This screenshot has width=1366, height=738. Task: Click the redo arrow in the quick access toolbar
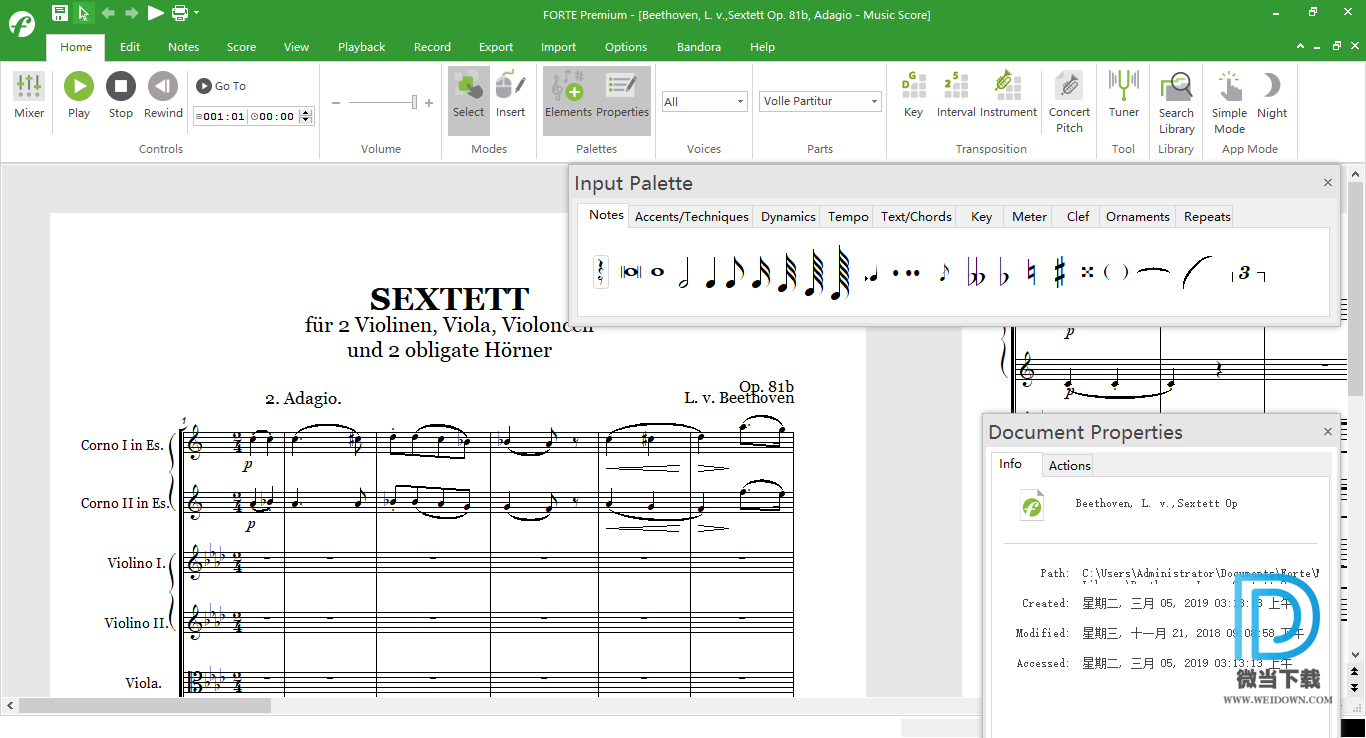[131, 13]
